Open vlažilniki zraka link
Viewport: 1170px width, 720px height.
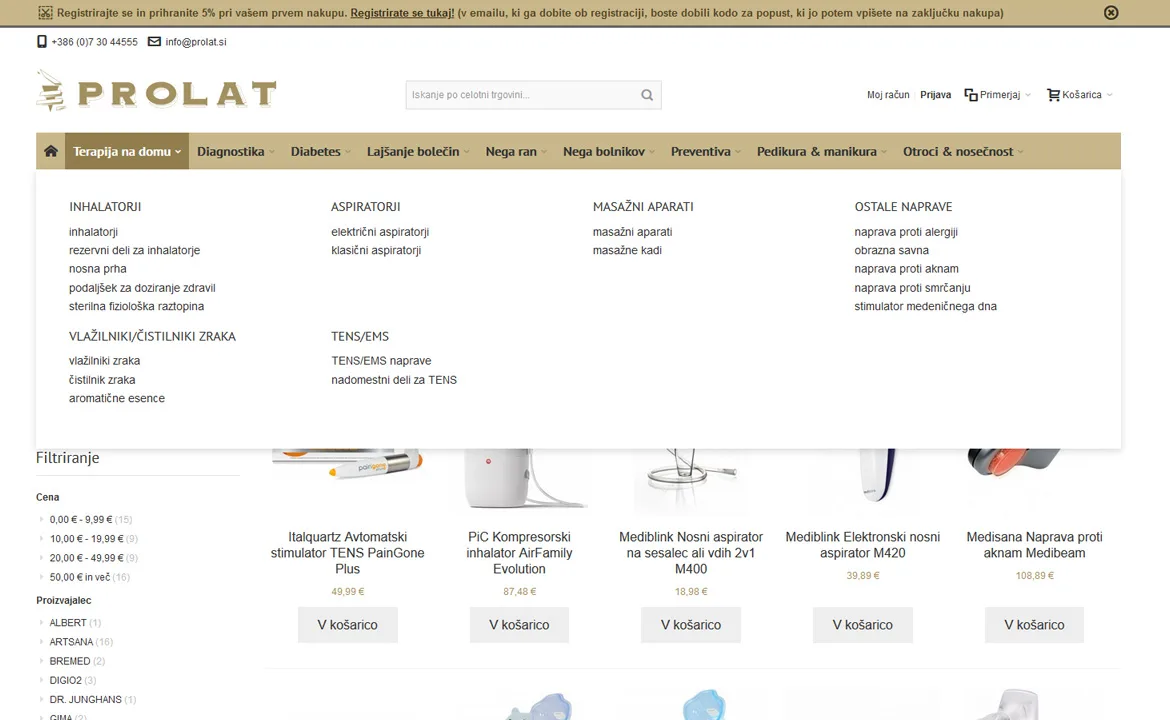(x=104, y=361)
